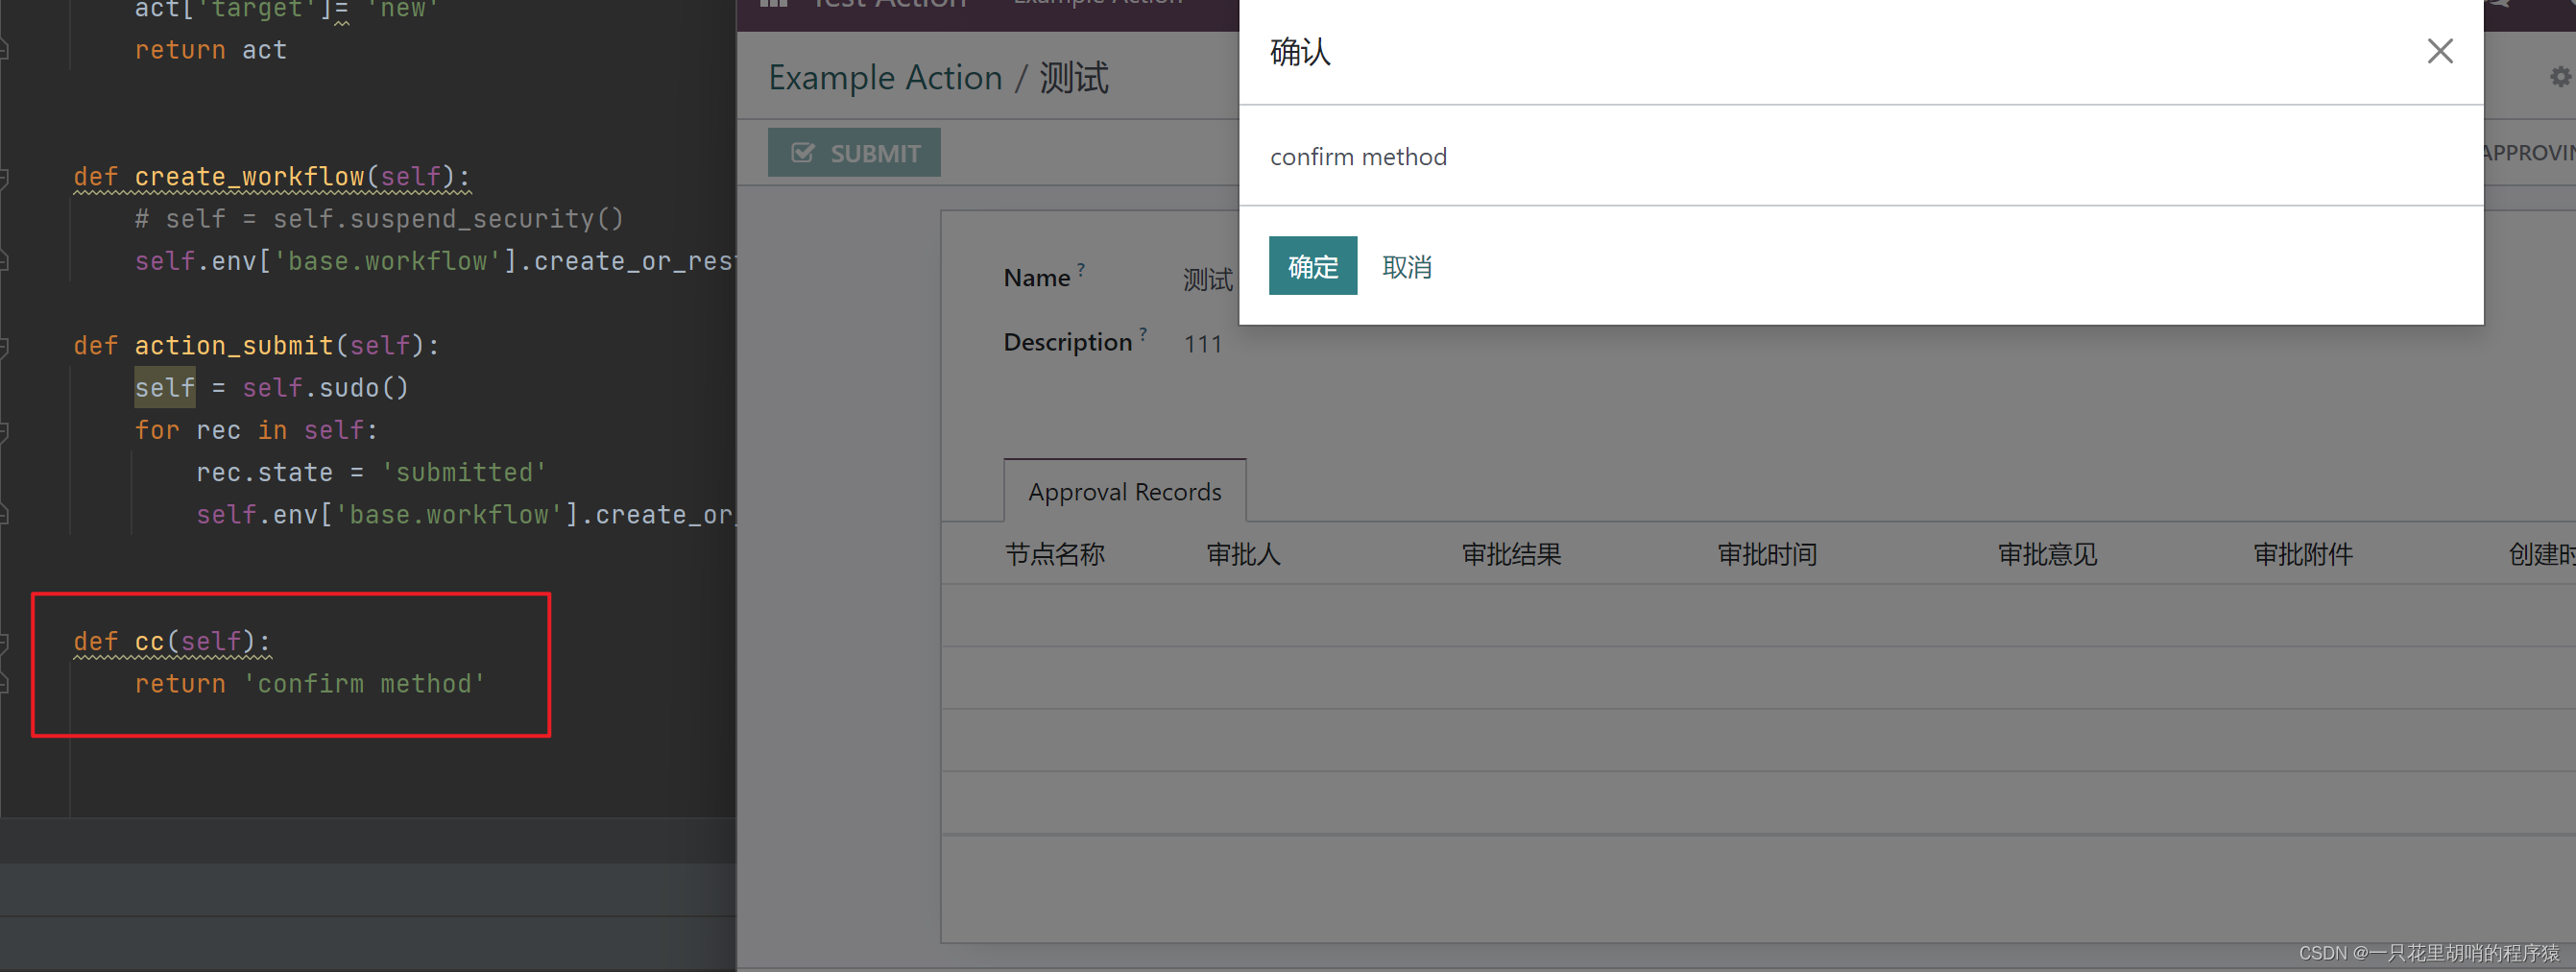
Task: Close the 确认 dialog with the X
Action: pos(2440,51)
